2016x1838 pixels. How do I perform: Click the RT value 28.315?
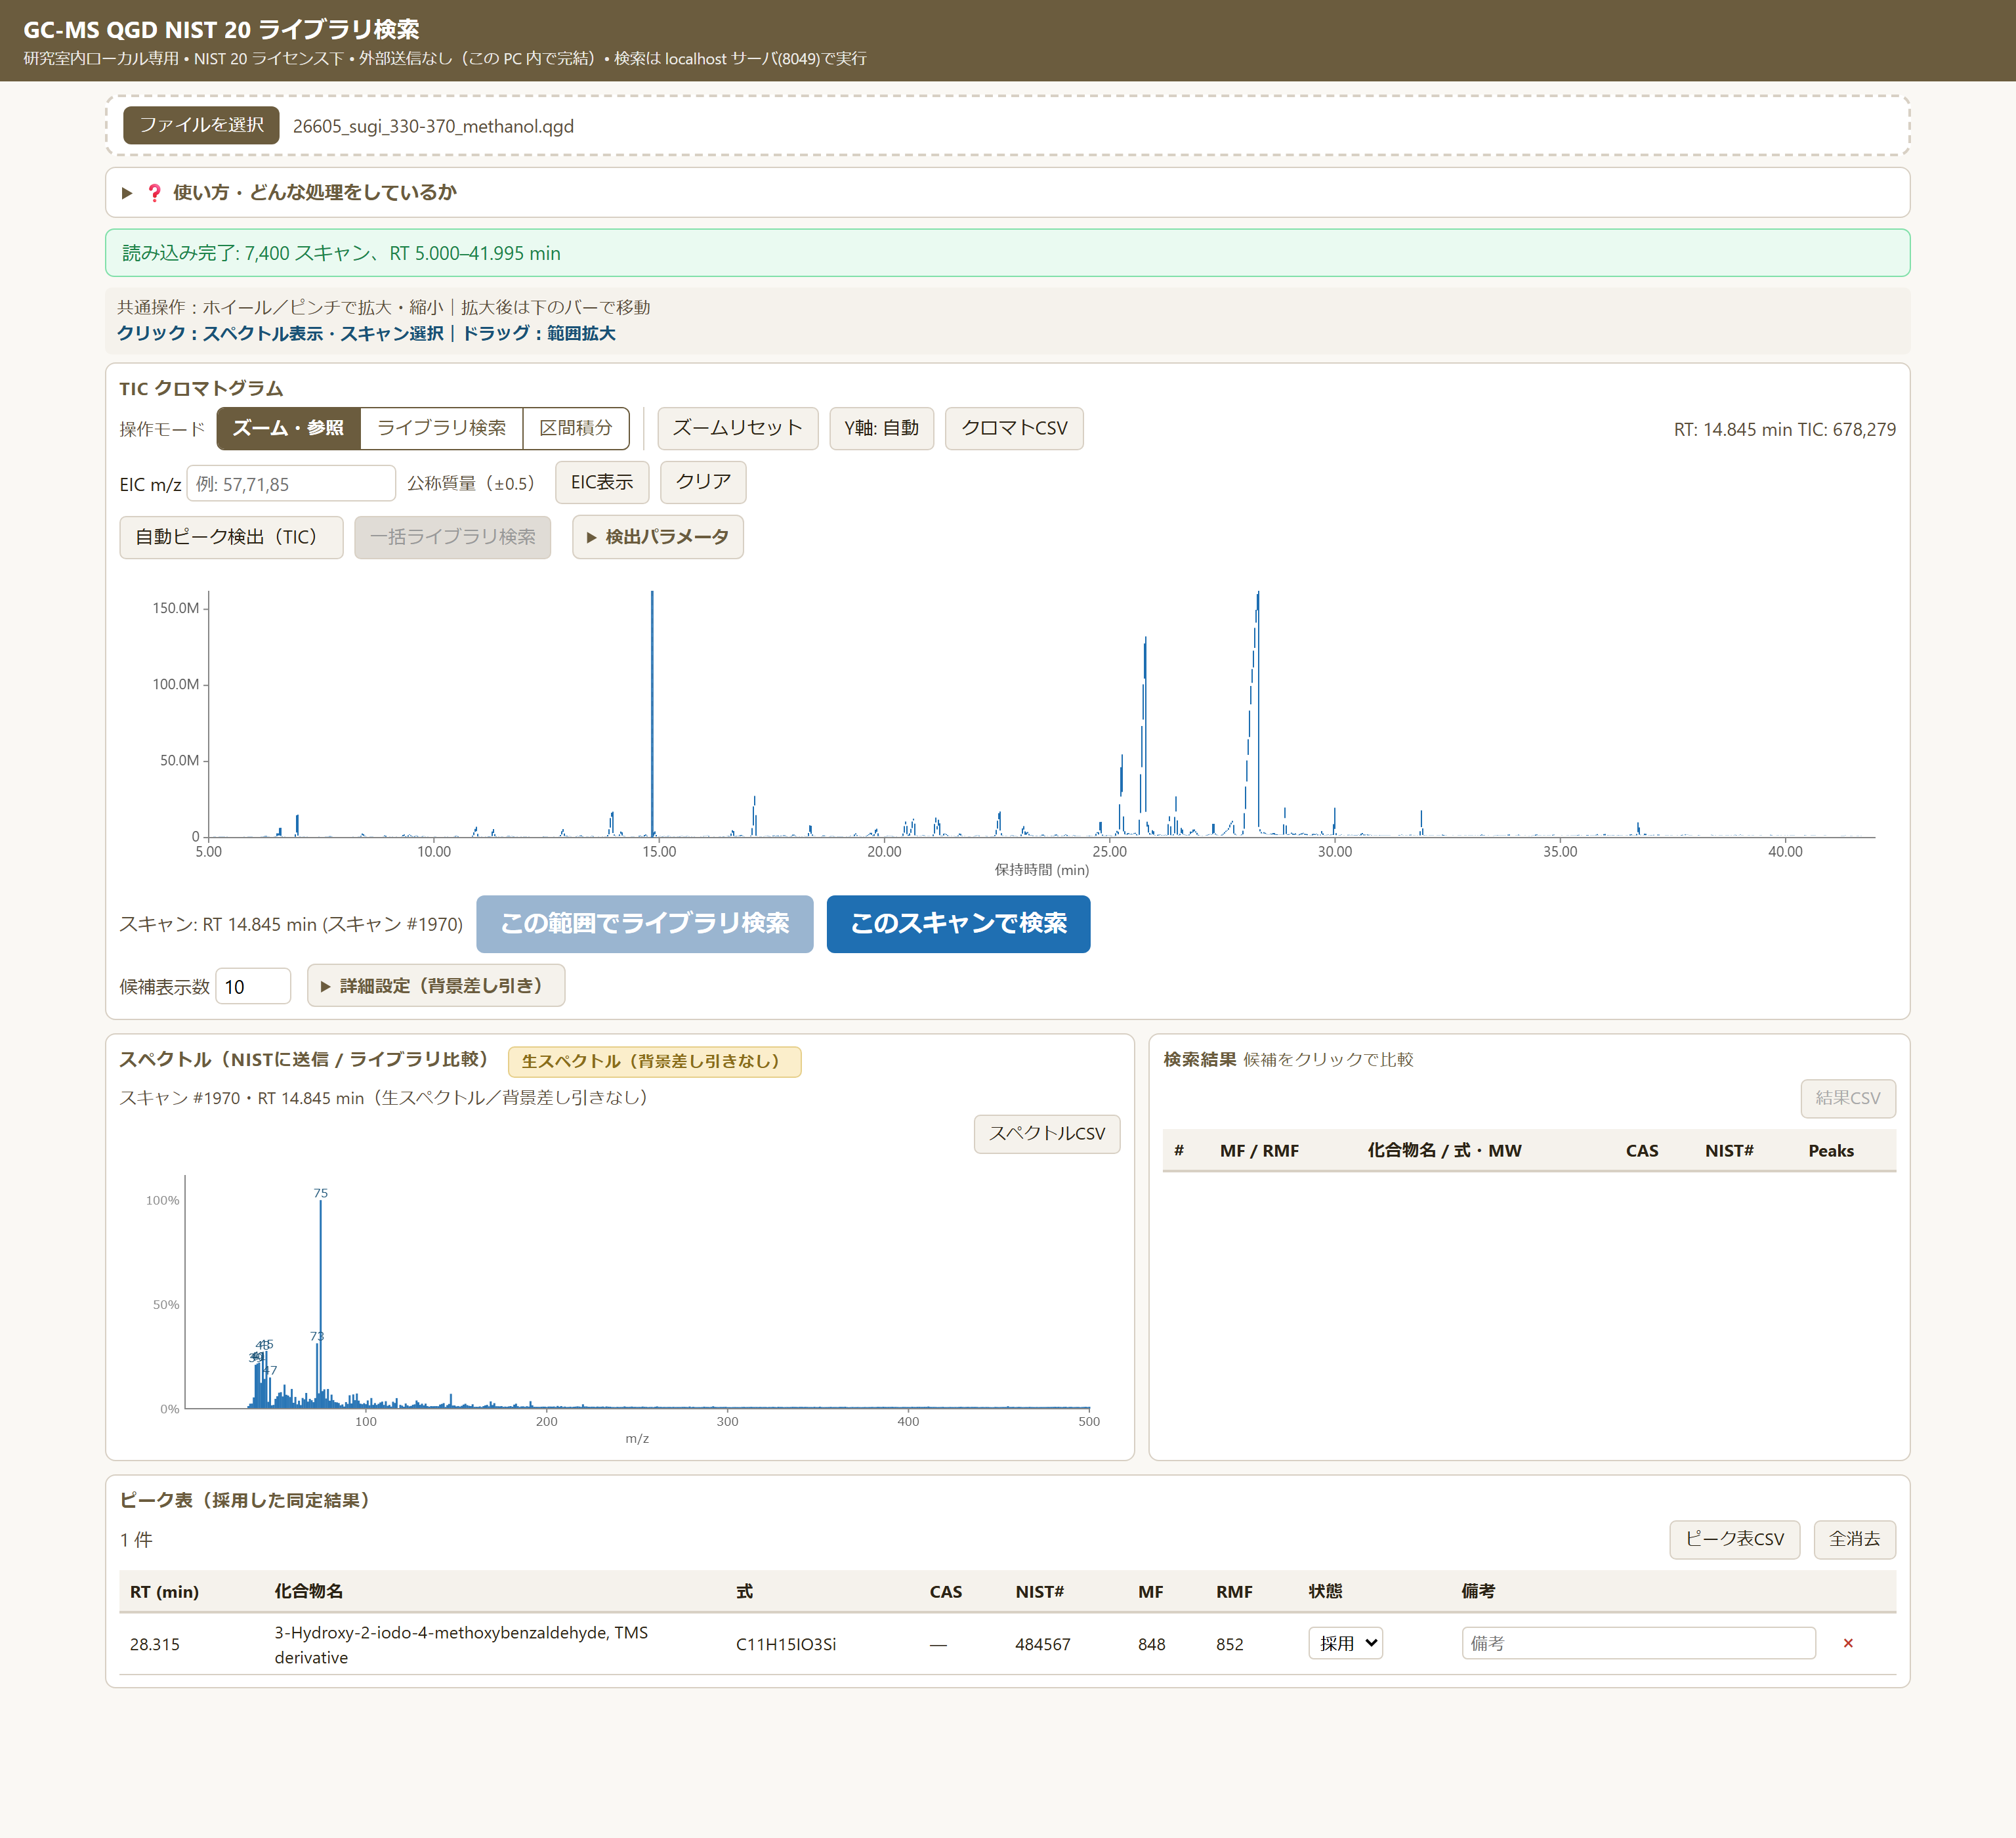click(155, 1644)
